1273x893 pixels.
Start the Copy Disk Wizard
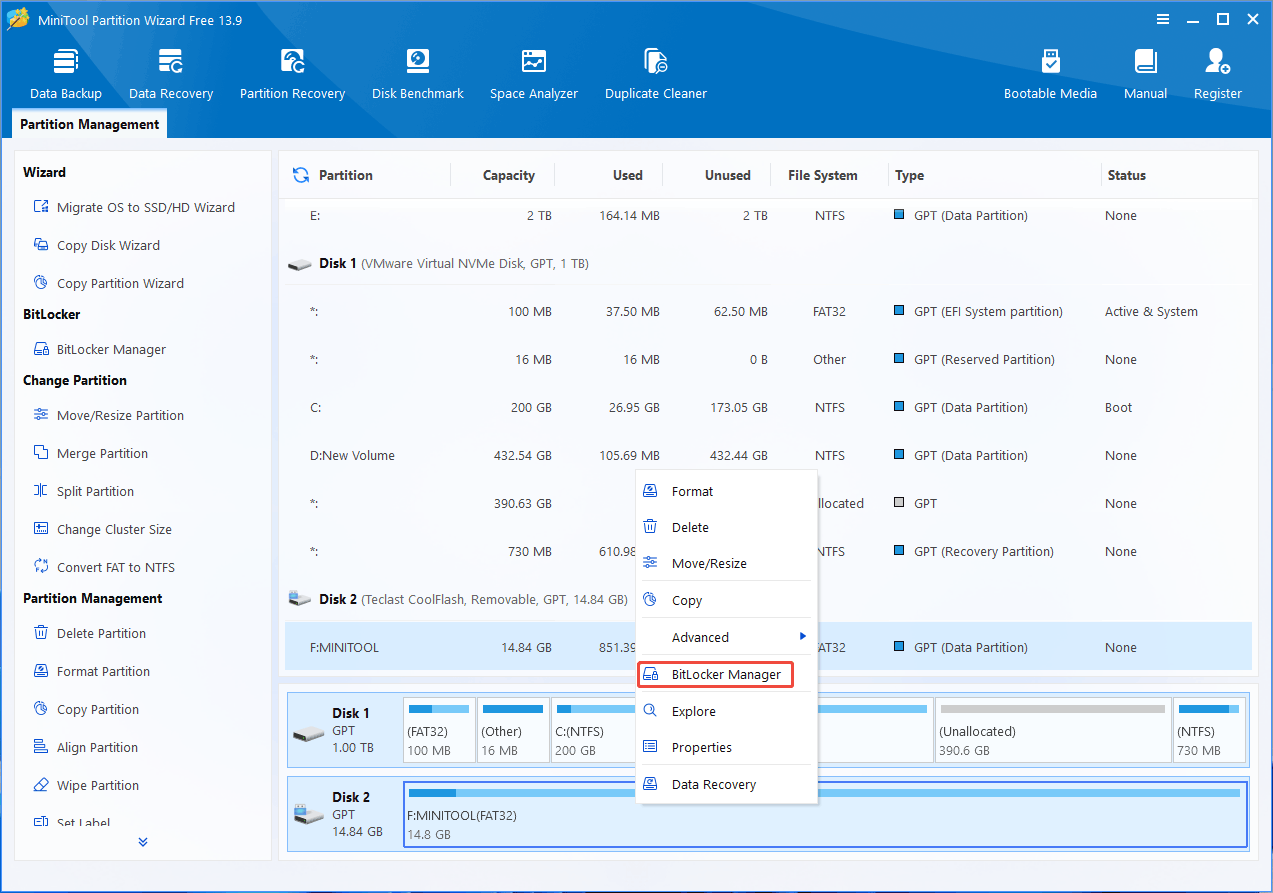96,245
